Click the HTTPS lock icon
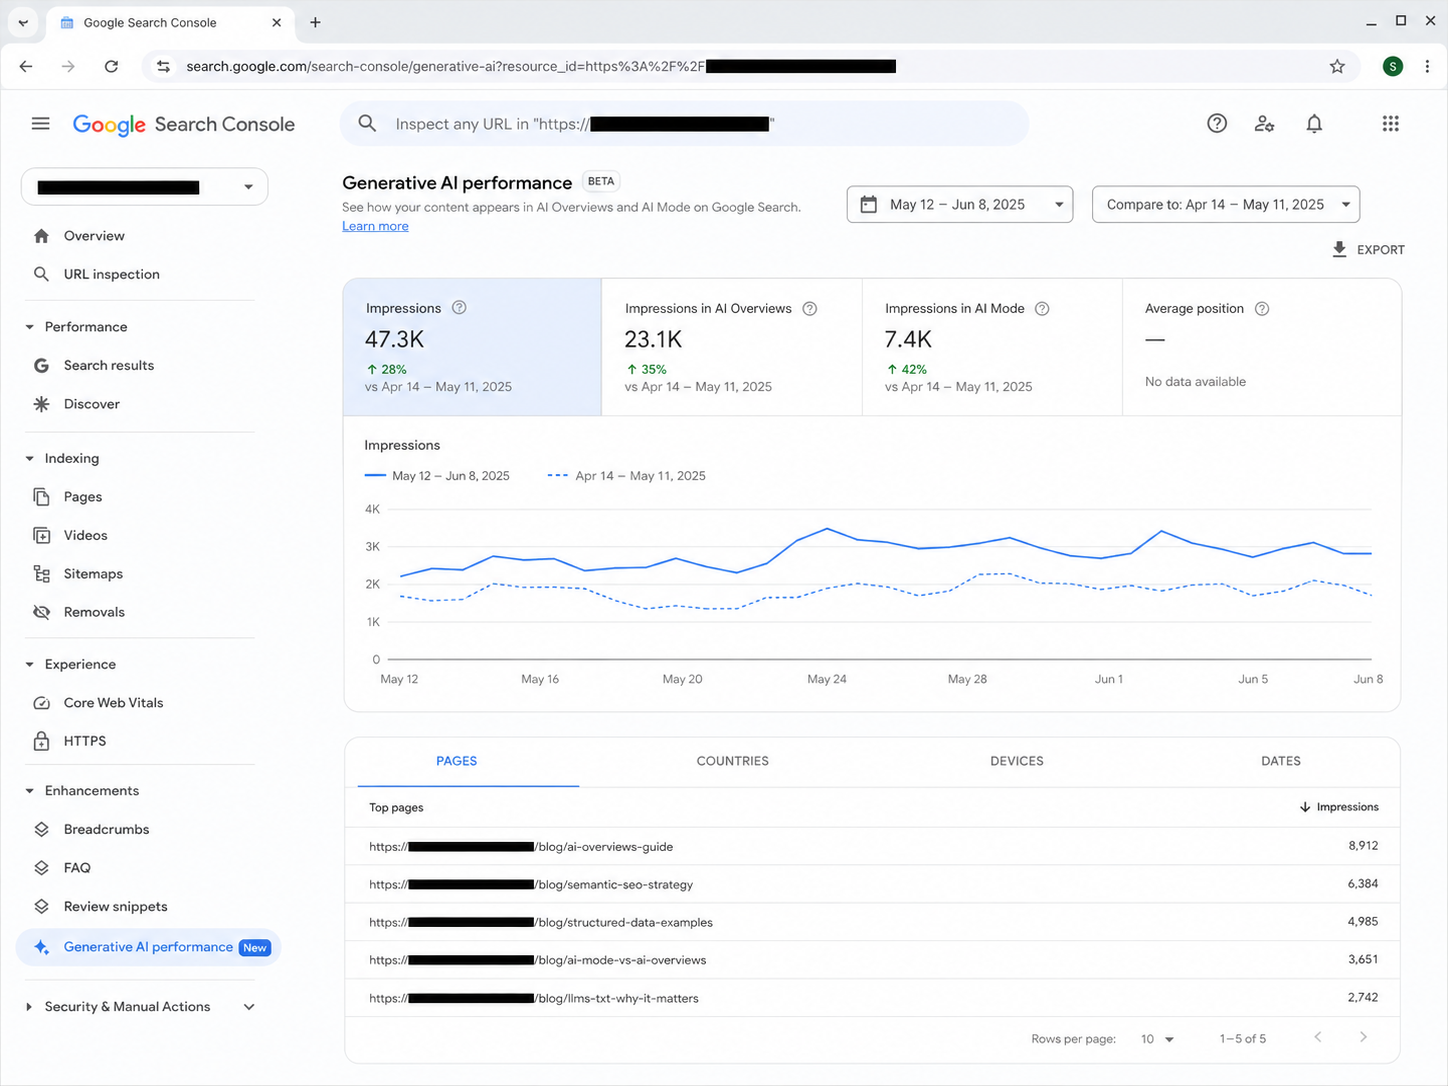This screenshot has width=1448, height=1086. click(41, 741)
